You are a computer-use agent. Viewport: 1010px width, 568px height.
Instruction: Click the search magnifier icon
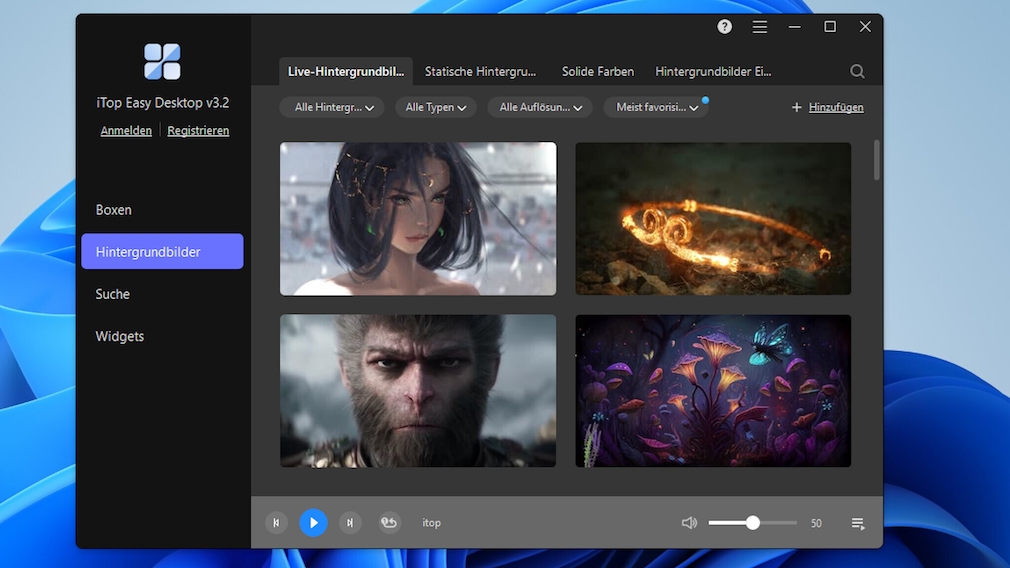point(857,71)
